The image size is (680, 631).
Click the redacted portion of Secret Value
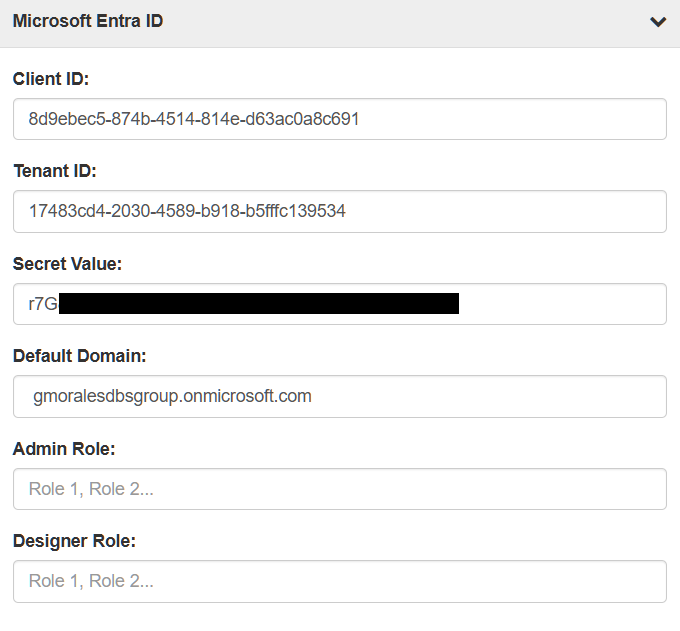click(258, 304)
